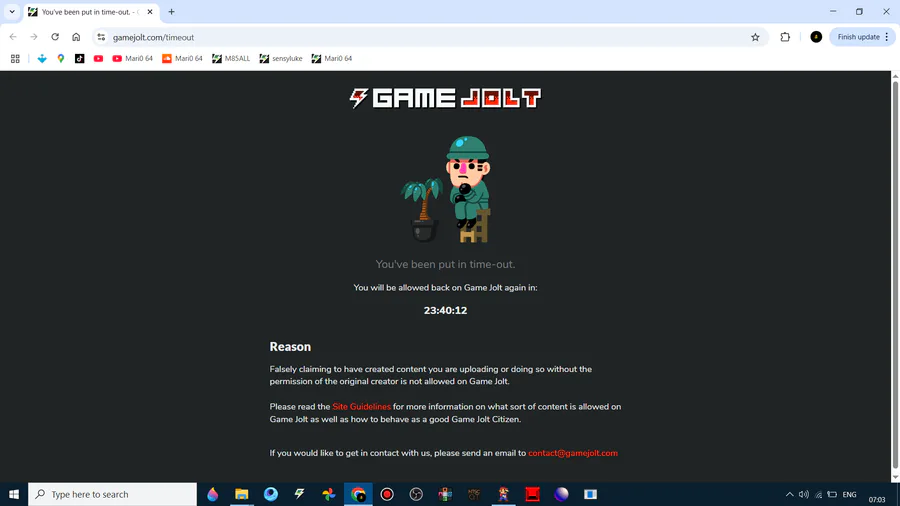Open the last Game Jolt 'Mari0 64' bookmark
This screenshot has width=900, height=506.
pos(332,59)
